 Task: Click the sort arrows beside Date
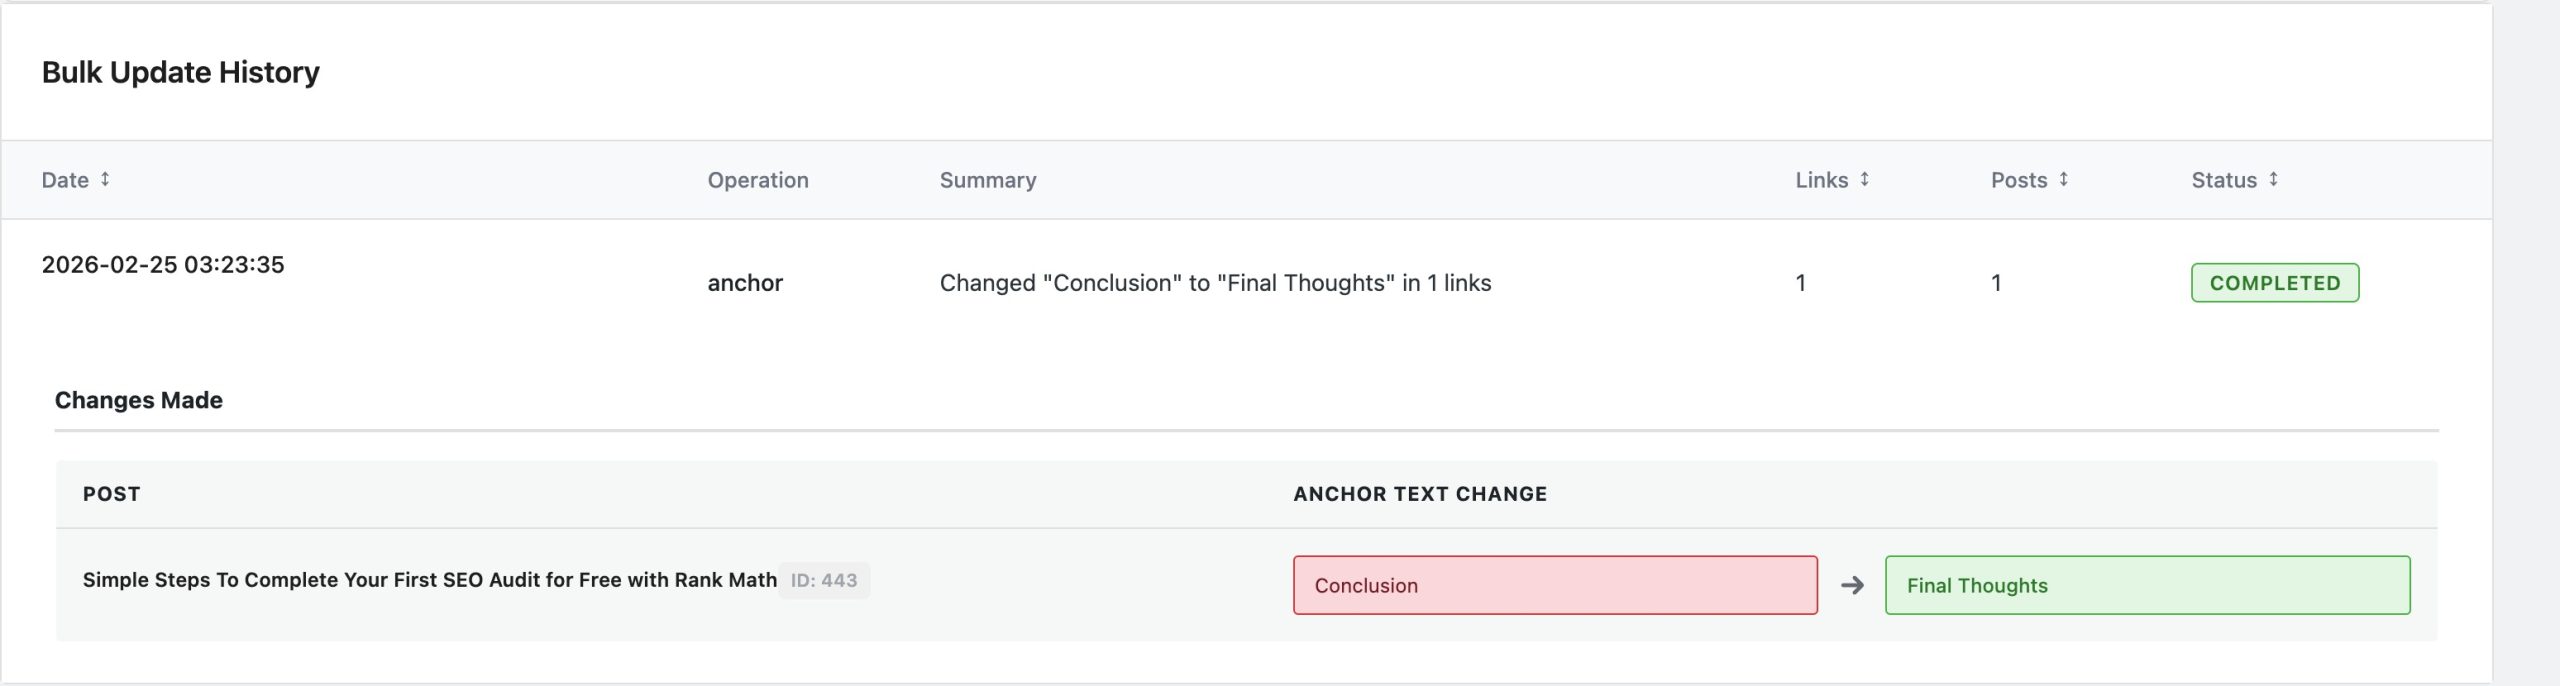[x=105, y=179]
